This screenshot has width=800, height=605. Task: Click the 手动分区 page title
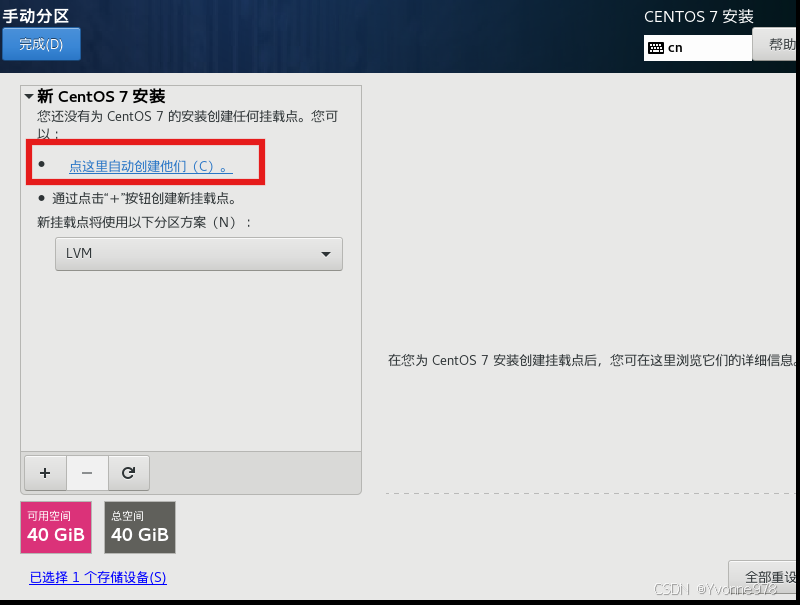point(36,16)
